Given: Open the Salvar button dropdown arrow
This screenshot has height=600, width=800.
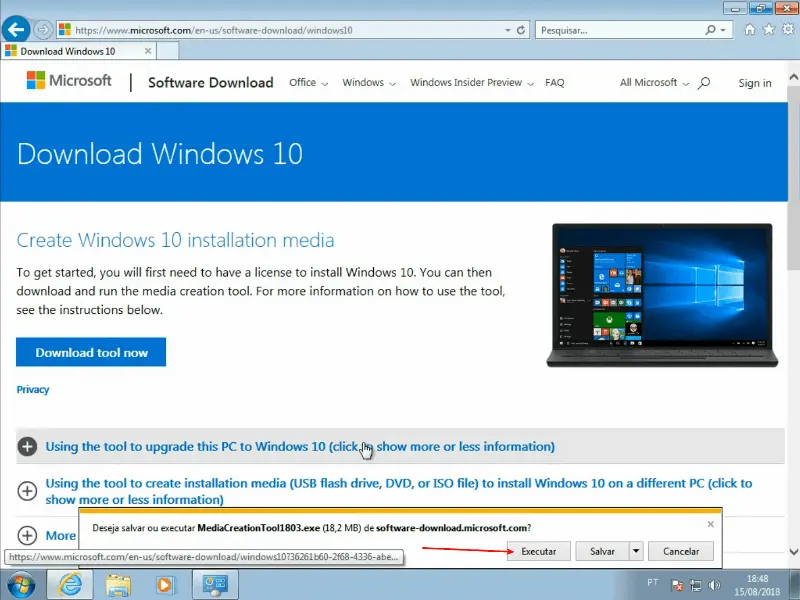Looking at the screenshot, I should tap(636, 551).
